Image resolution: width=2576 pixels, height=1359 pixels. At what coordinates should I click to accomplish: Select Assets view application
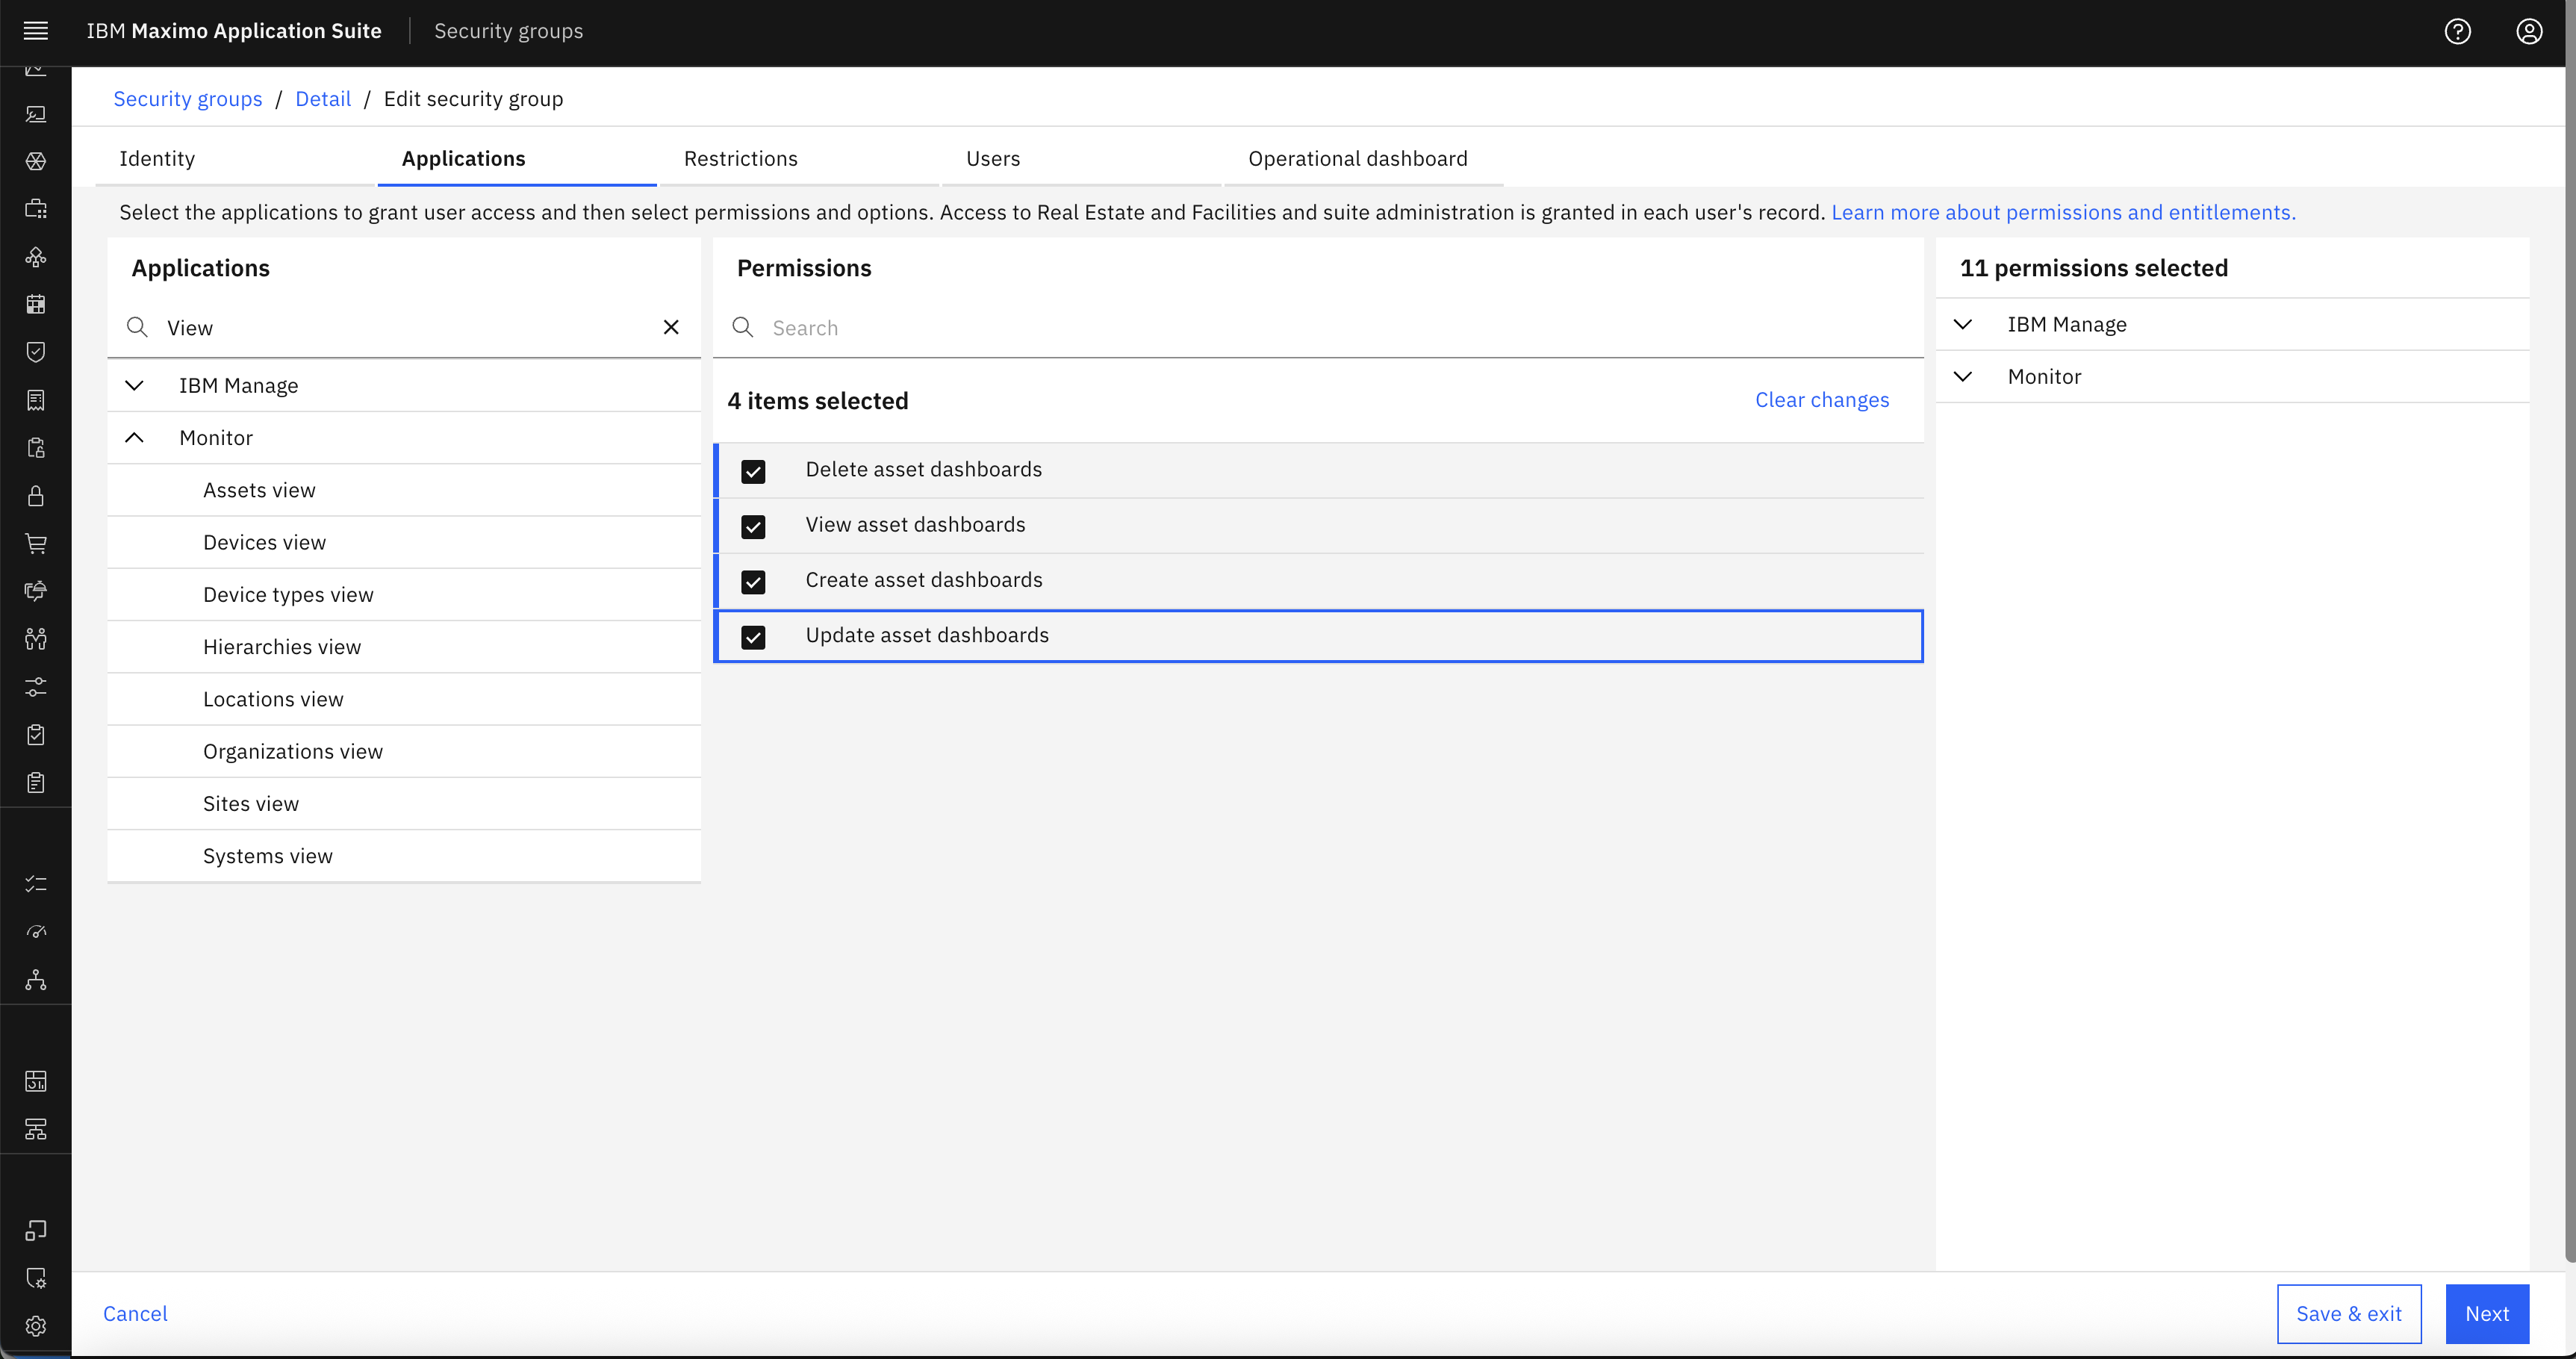[404, 490]
